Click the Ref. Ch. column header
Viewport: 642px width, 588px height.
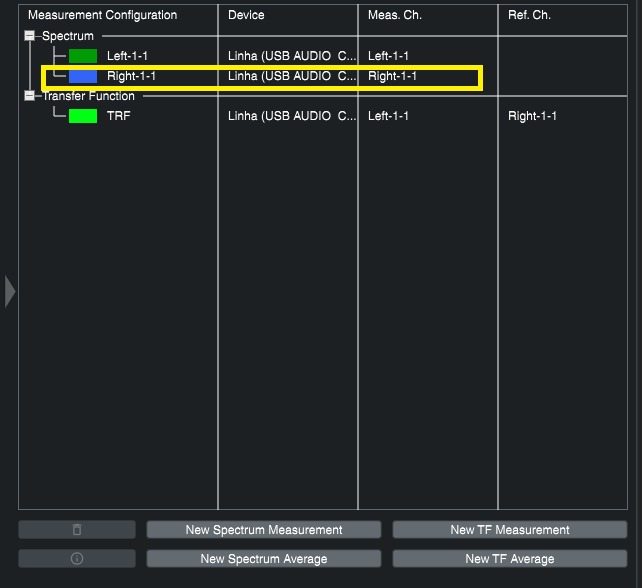[528, 15]
